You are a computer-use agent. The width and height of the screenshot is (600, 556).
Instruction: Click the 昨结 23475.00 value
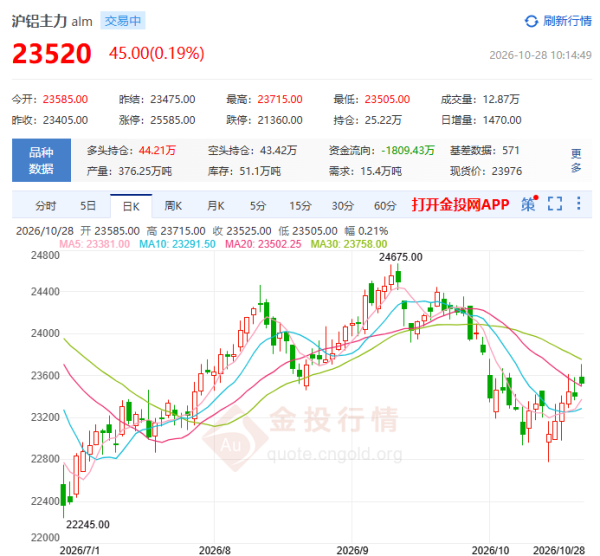[x=173, y=99]
